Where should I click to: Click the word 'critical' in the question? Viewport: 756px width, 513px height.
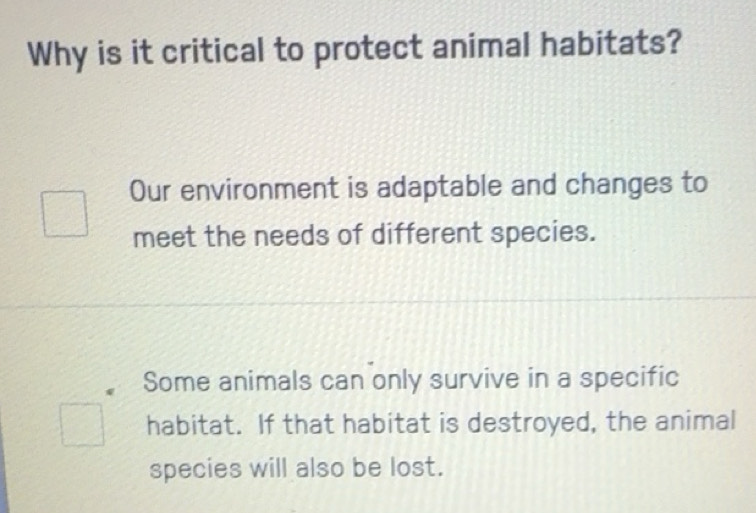coord(213,51)
